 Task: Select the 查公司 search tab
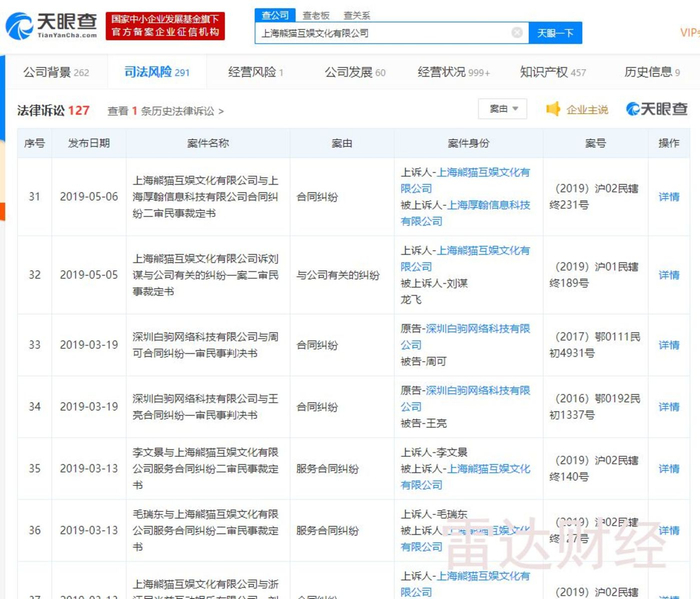275,15
